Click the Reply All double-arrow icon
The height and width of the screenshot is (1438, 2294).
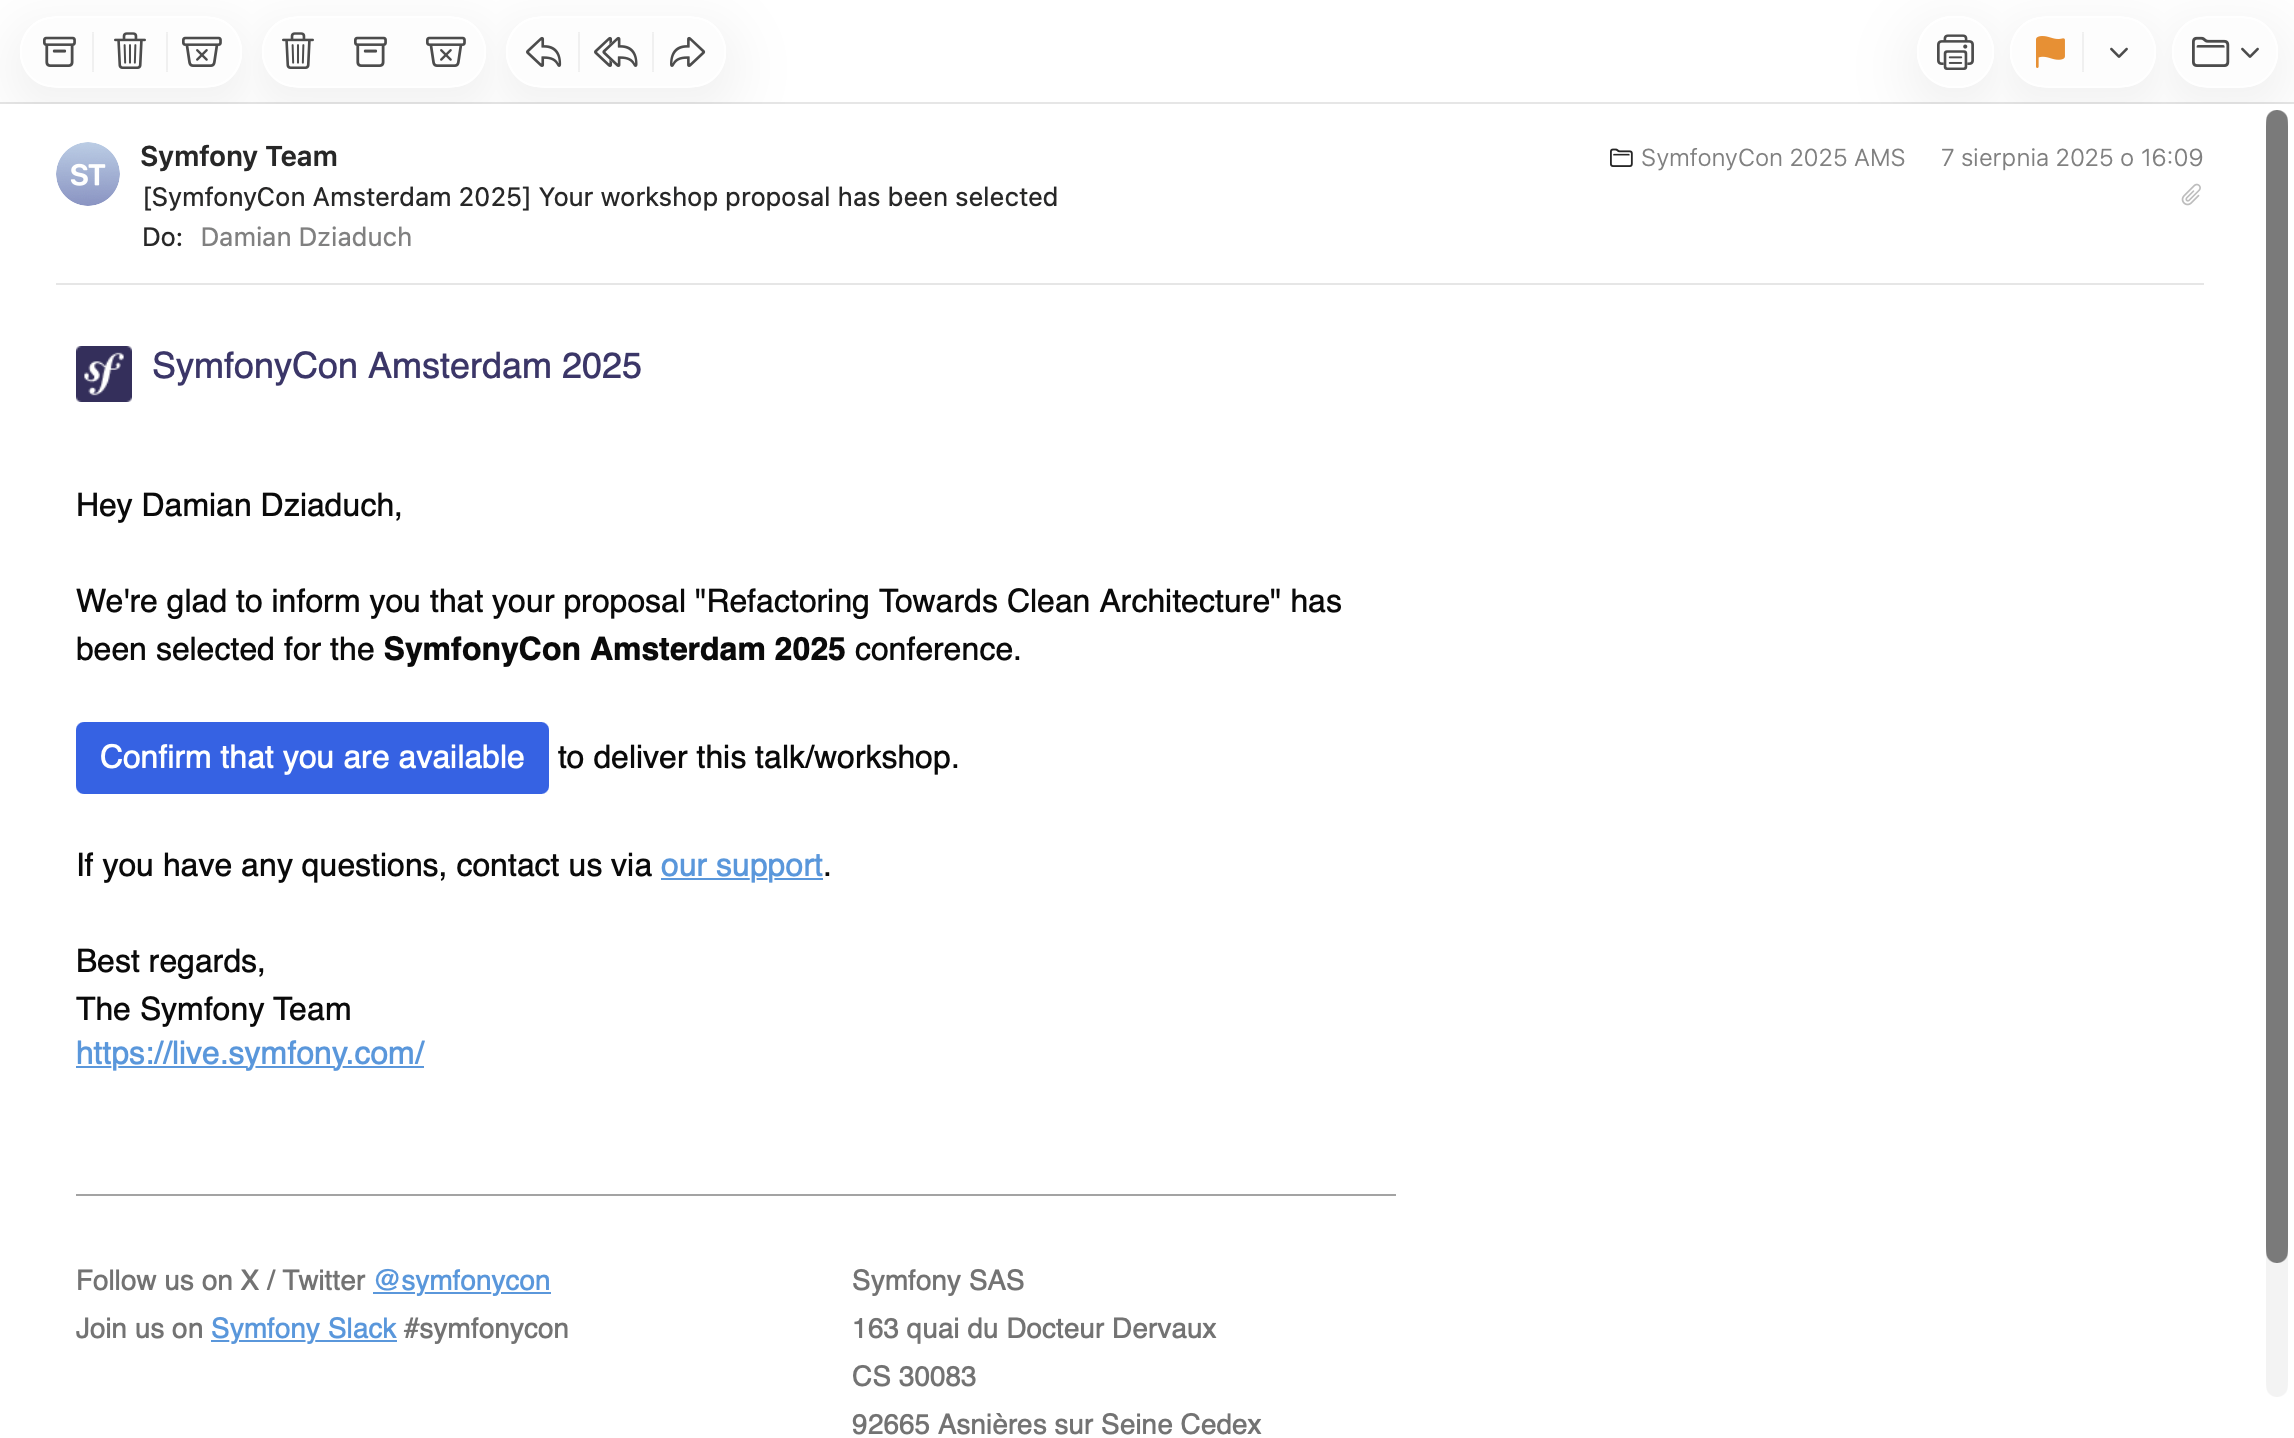[x=615, y=52]
